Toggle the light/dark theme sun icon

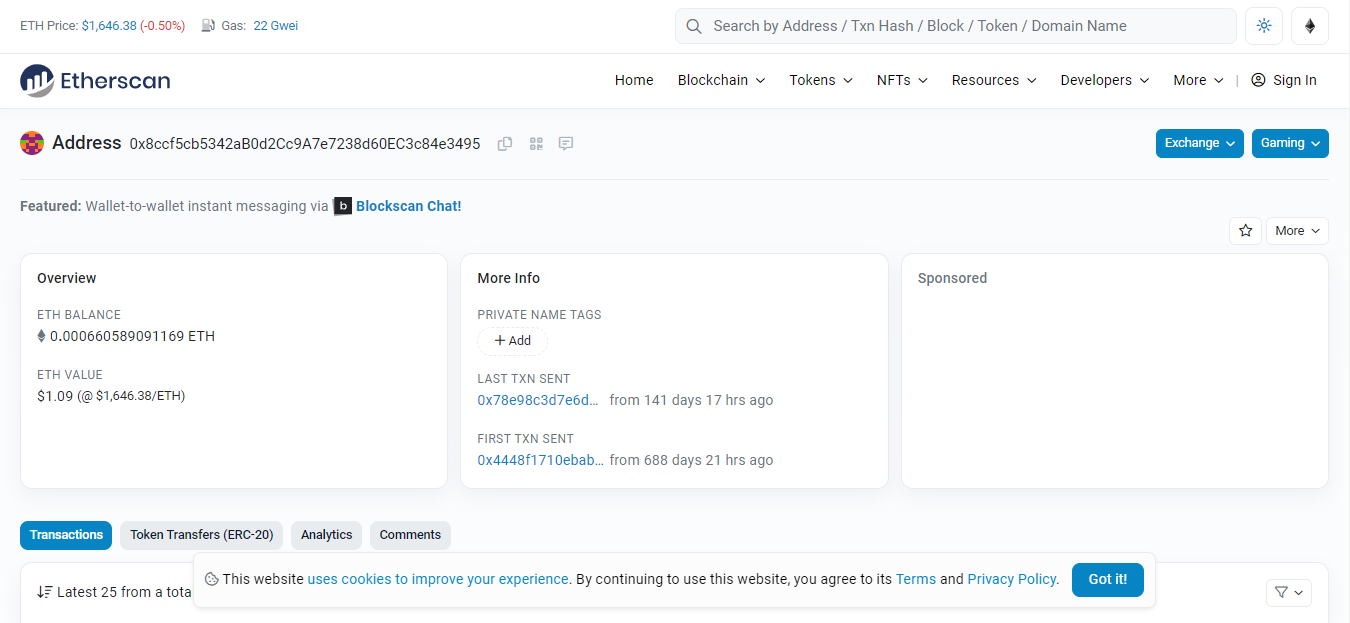coord(1264,26)
